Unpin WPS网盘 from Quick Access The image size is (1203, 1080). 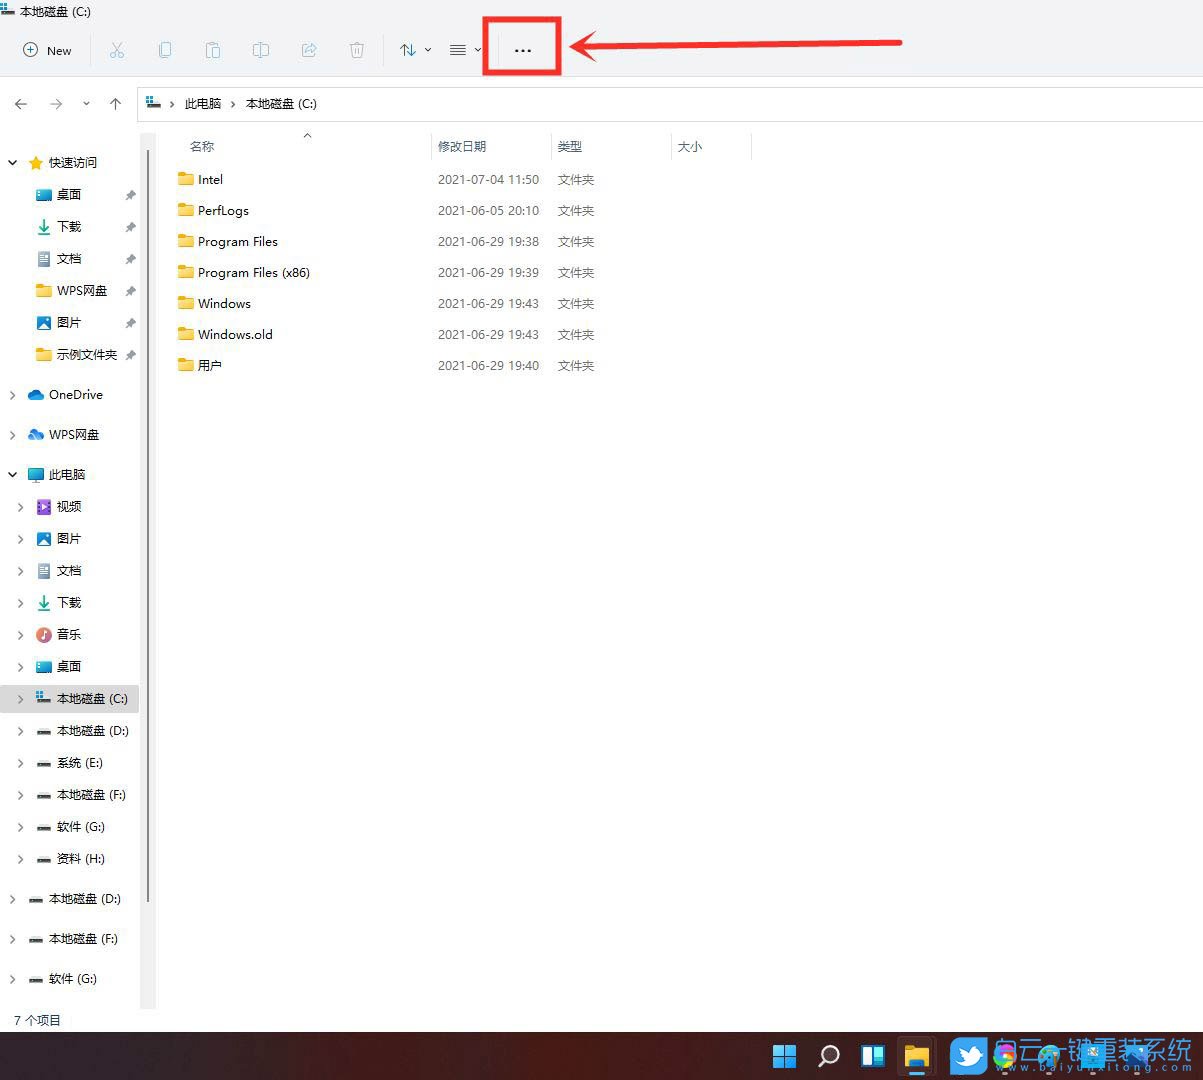tap(130, 290)
